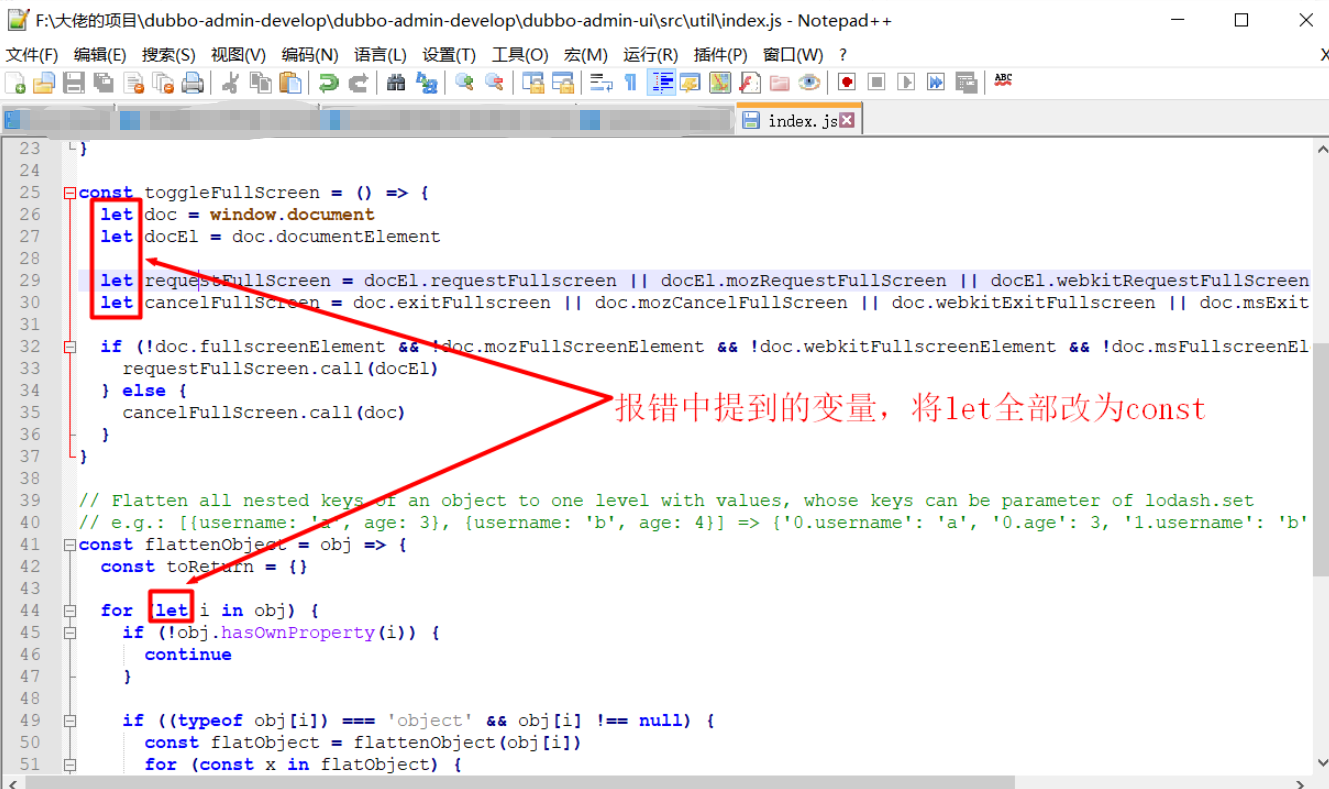Open the 运行(R) menu
Screen dimensions: 1329x789
pos(650,55)
